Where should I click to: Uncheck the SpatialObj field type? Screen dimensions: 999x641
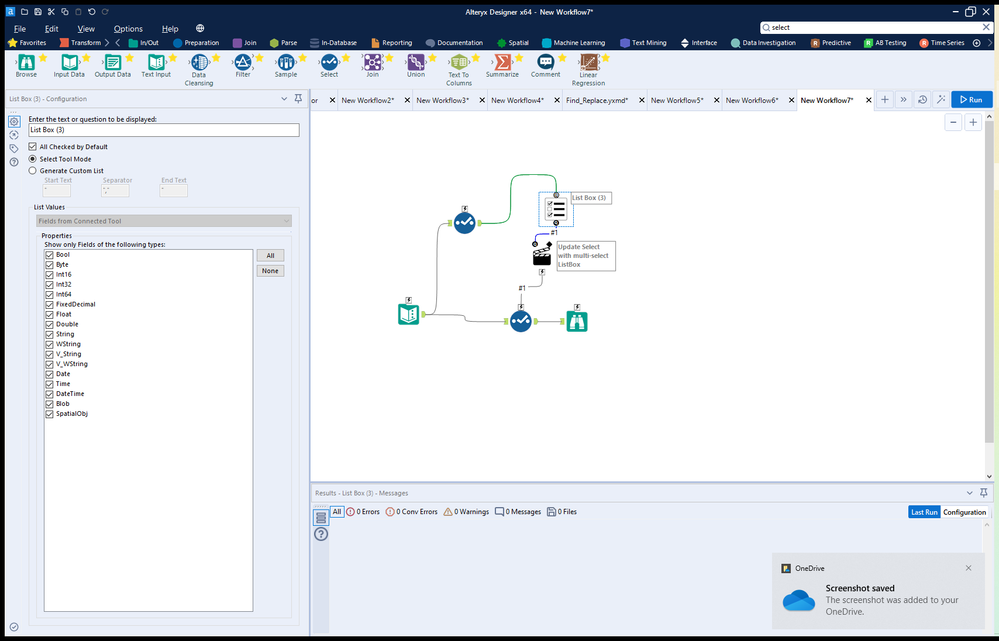[49, 414]
